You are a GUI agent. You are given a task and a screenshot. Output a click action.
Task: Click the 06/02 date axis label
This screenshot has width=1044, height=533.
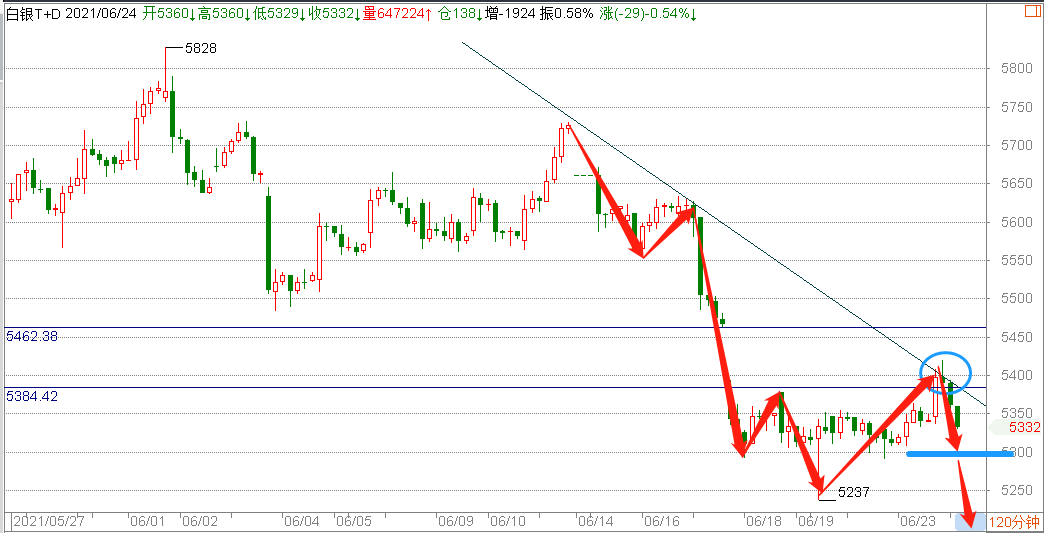200,521
